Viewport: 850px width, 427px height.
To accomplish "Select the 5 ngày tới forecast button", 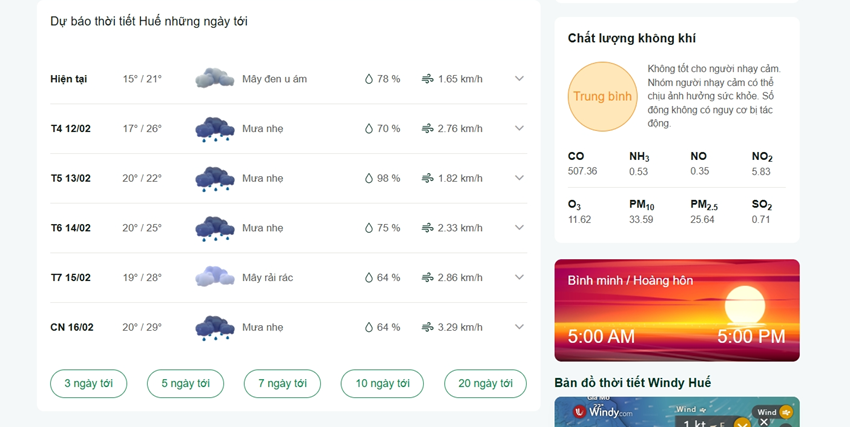I will [x=185, y=384].
